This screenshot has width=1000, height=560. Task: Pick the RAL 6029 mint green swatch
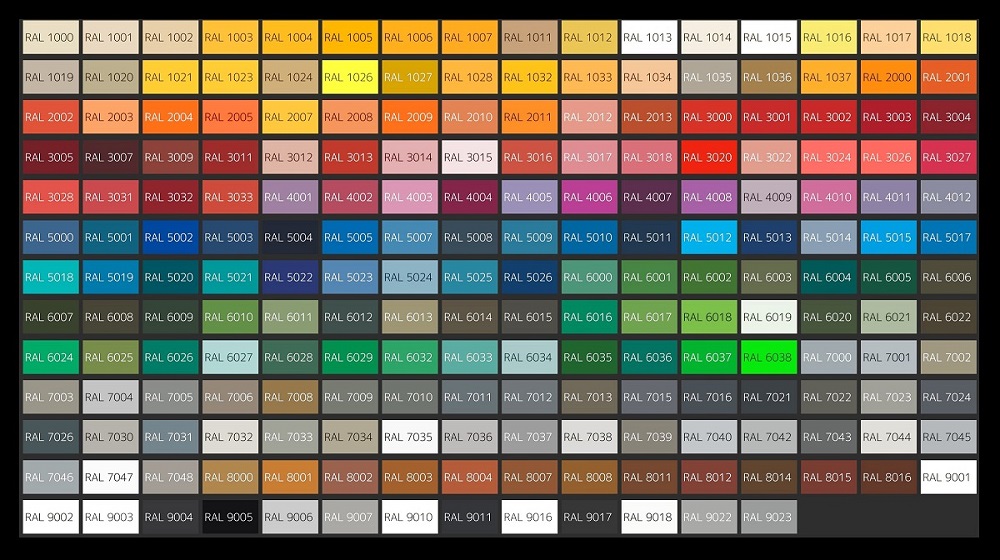[349, 357]
